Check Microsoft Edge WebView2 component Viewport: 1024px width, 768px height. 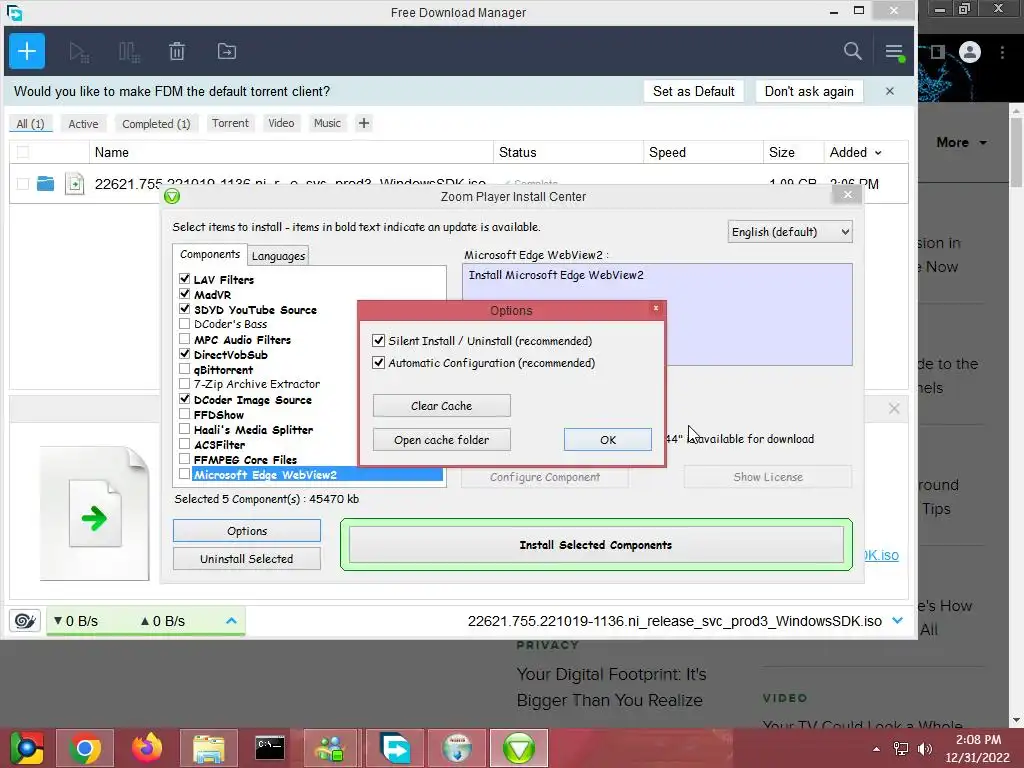(185, 474)
